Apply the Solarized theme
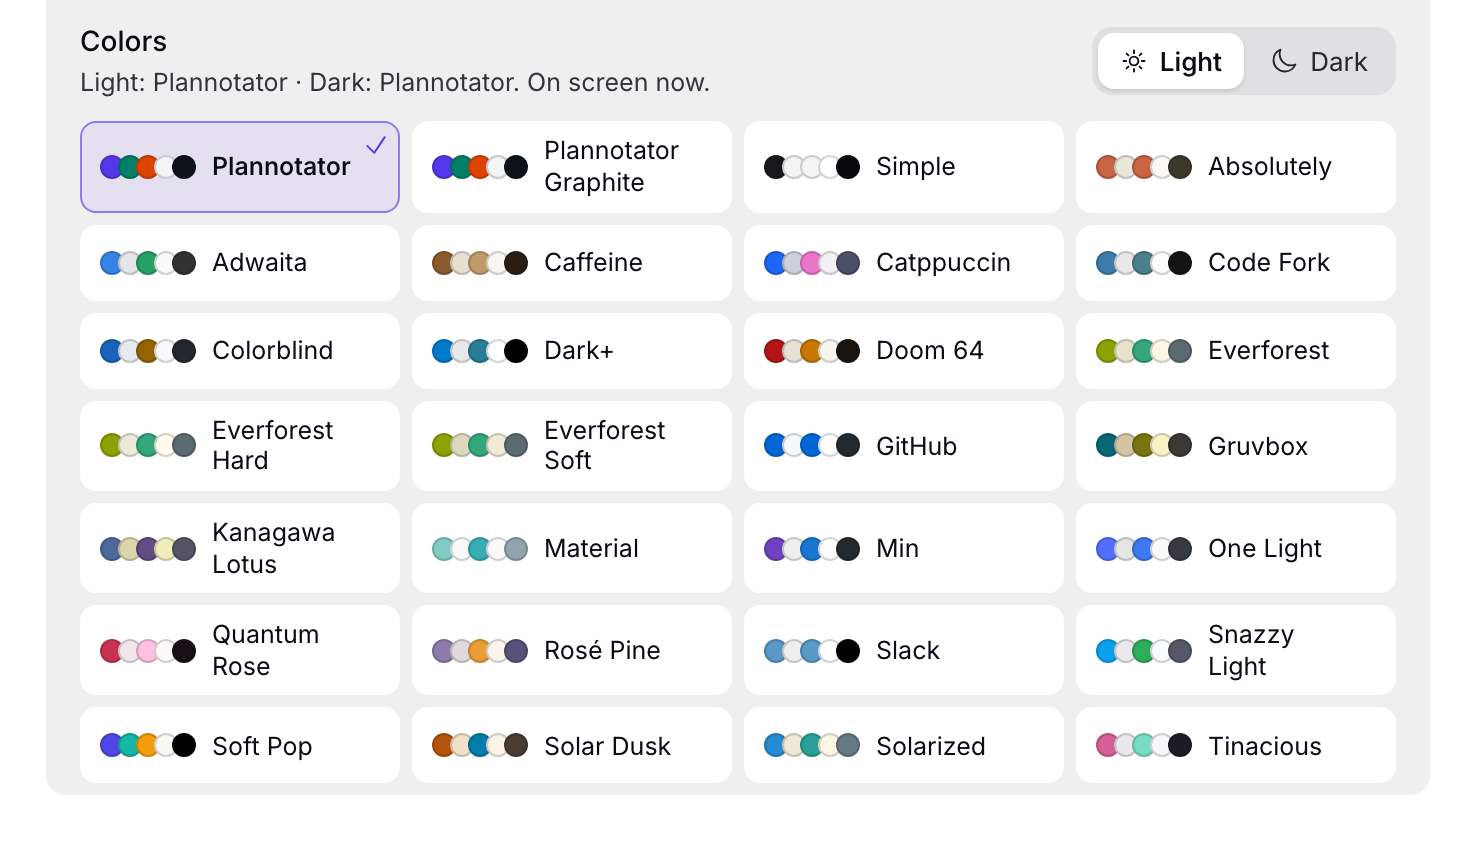1476x842 pixels. click(x=904, y=745)
